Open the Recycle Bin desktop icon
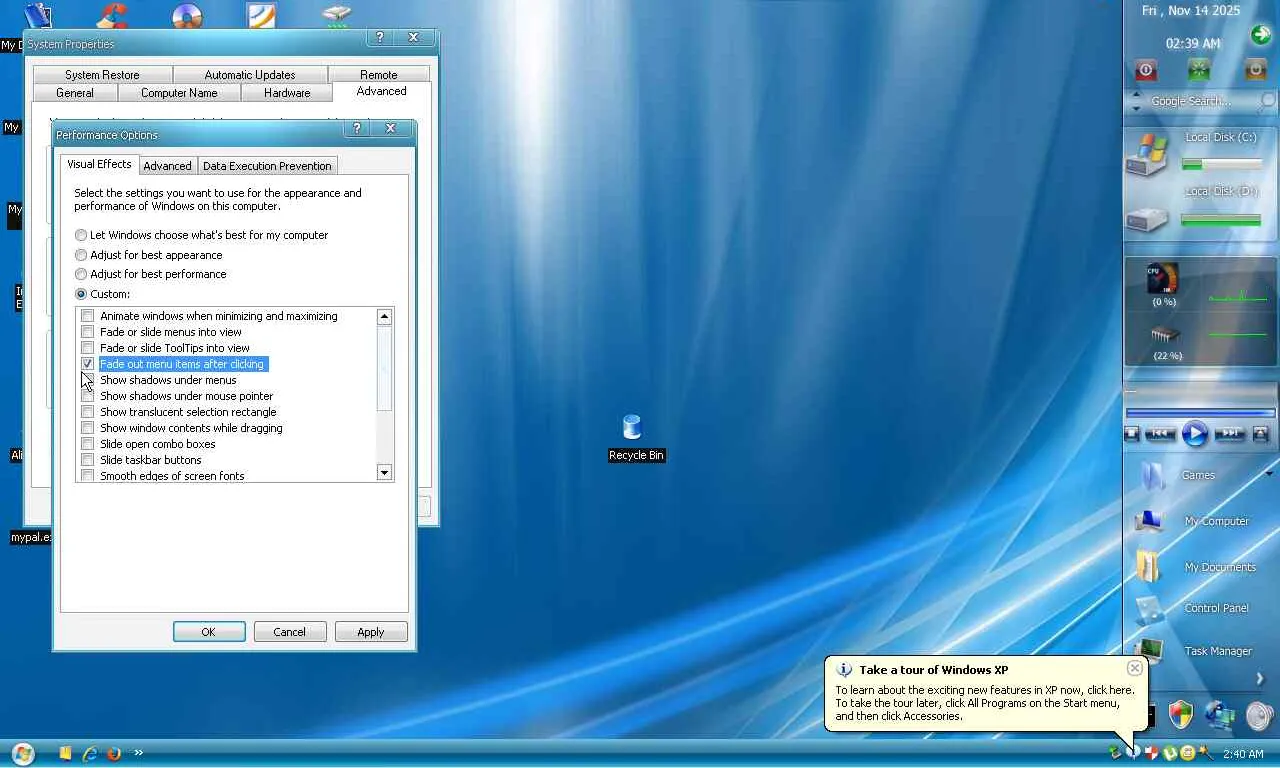This screenshot has width=1280, height=768. (632, 428)
